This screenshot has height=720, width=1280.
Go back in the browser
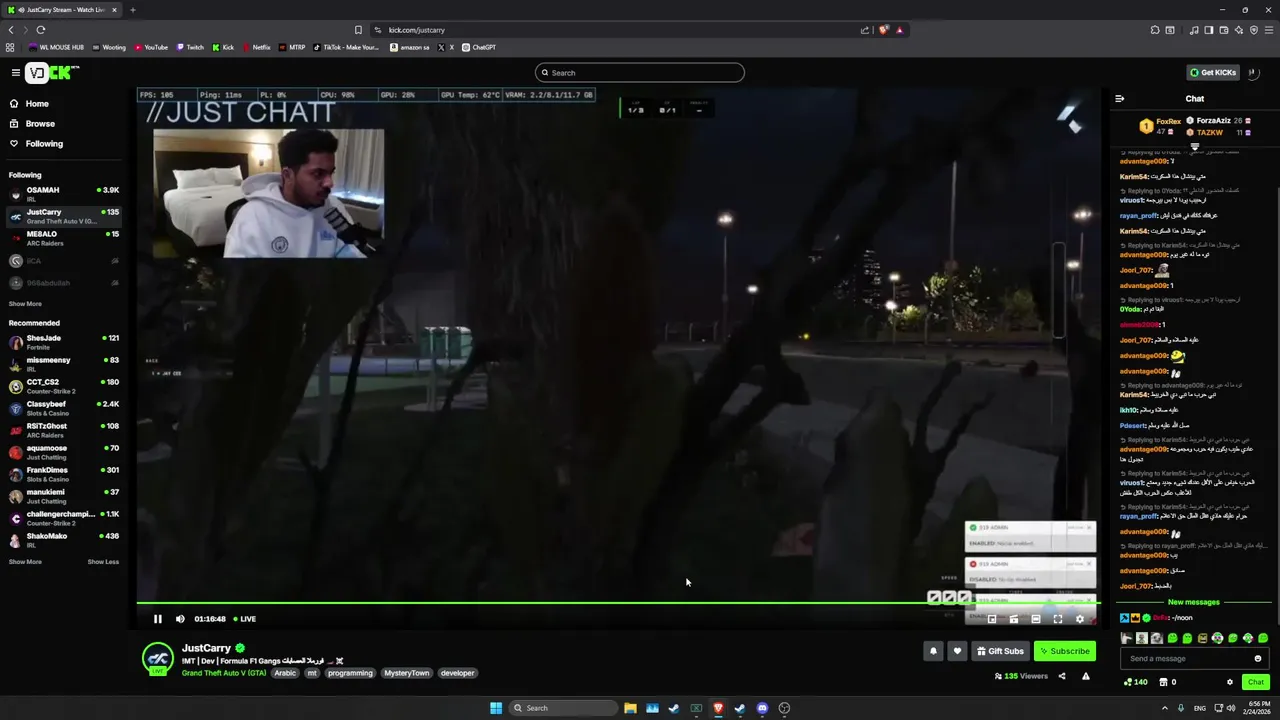pyautogui.click(x=11, y=30)
